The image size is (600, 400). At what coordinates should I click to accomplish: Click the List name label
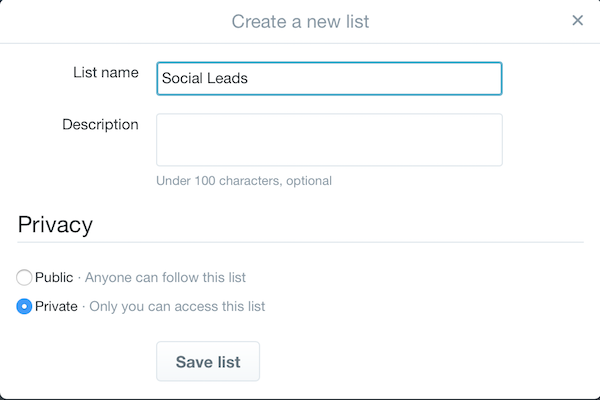click(106, 73)
